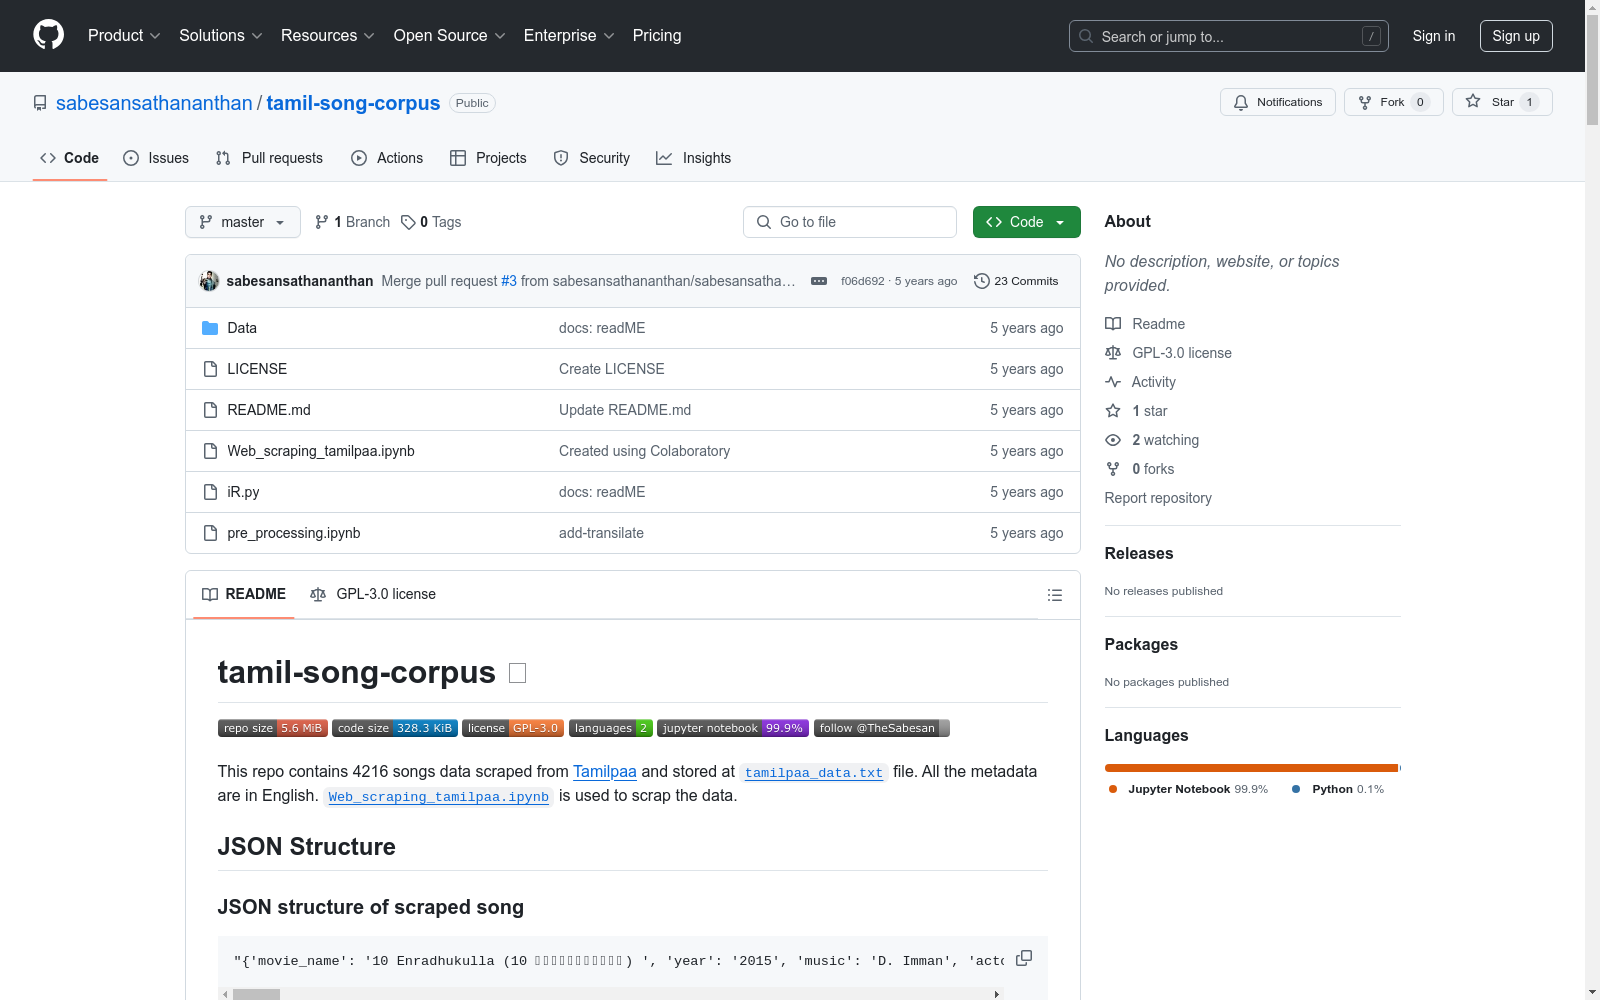Open the Pricing page

657,36
